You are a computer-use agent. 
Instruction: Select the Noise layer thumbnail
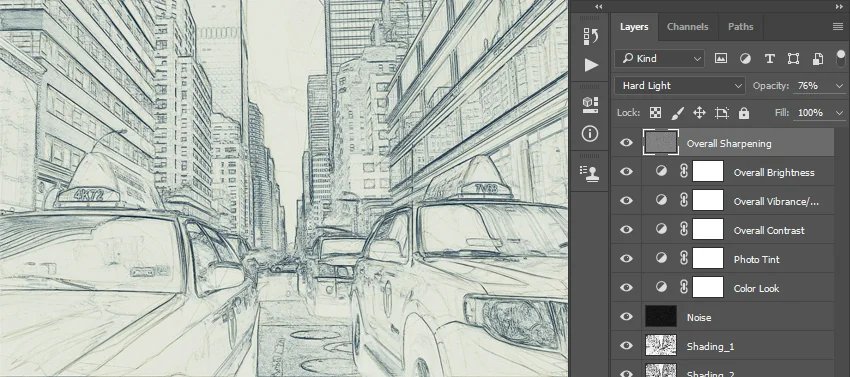point(661,316)
